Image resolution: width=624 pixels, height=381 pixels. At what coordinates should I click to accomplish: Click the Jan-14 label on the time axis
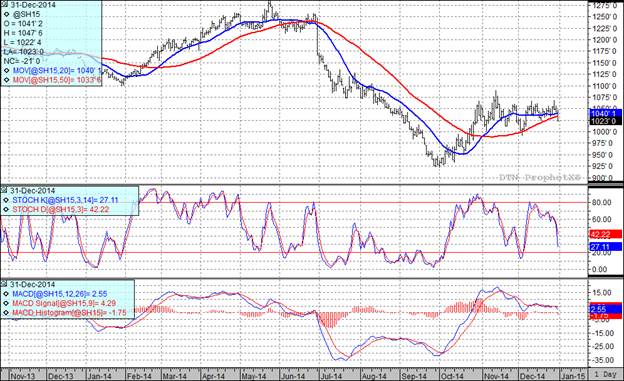pyautogui.click(x=99, y=376)
